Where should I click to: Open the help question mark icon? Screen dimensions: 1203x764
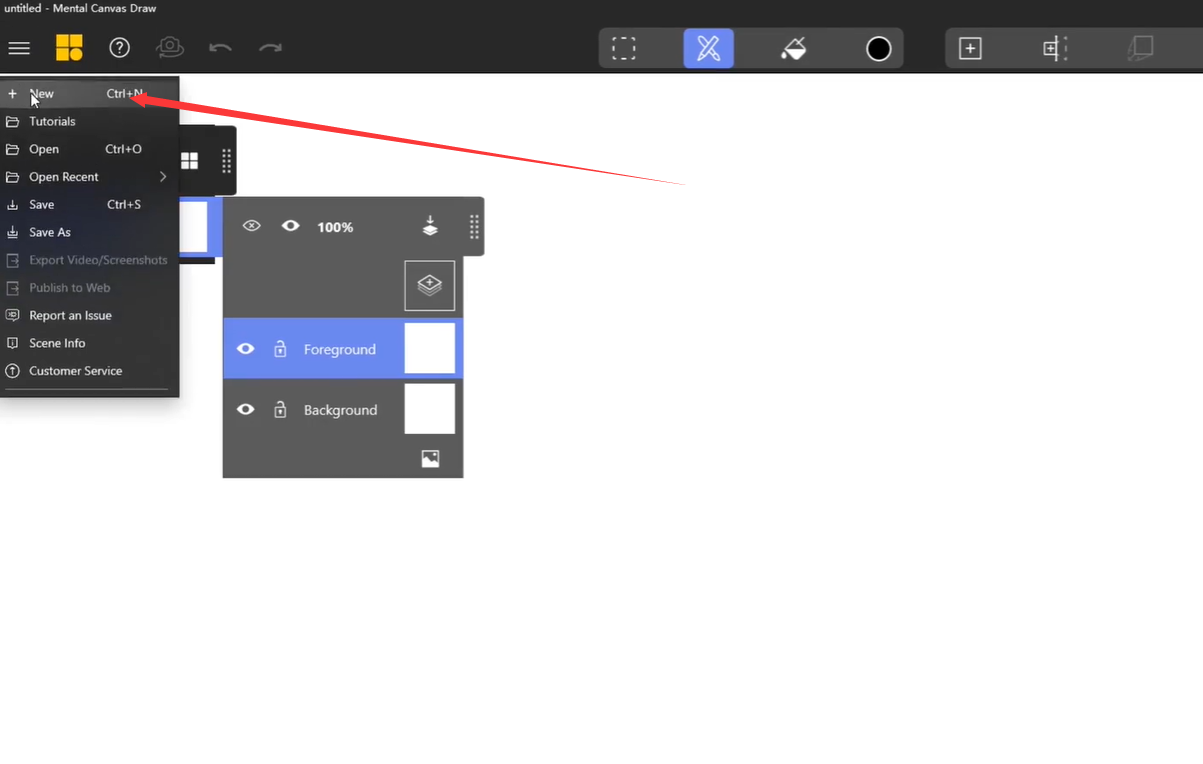coord(120,48)
